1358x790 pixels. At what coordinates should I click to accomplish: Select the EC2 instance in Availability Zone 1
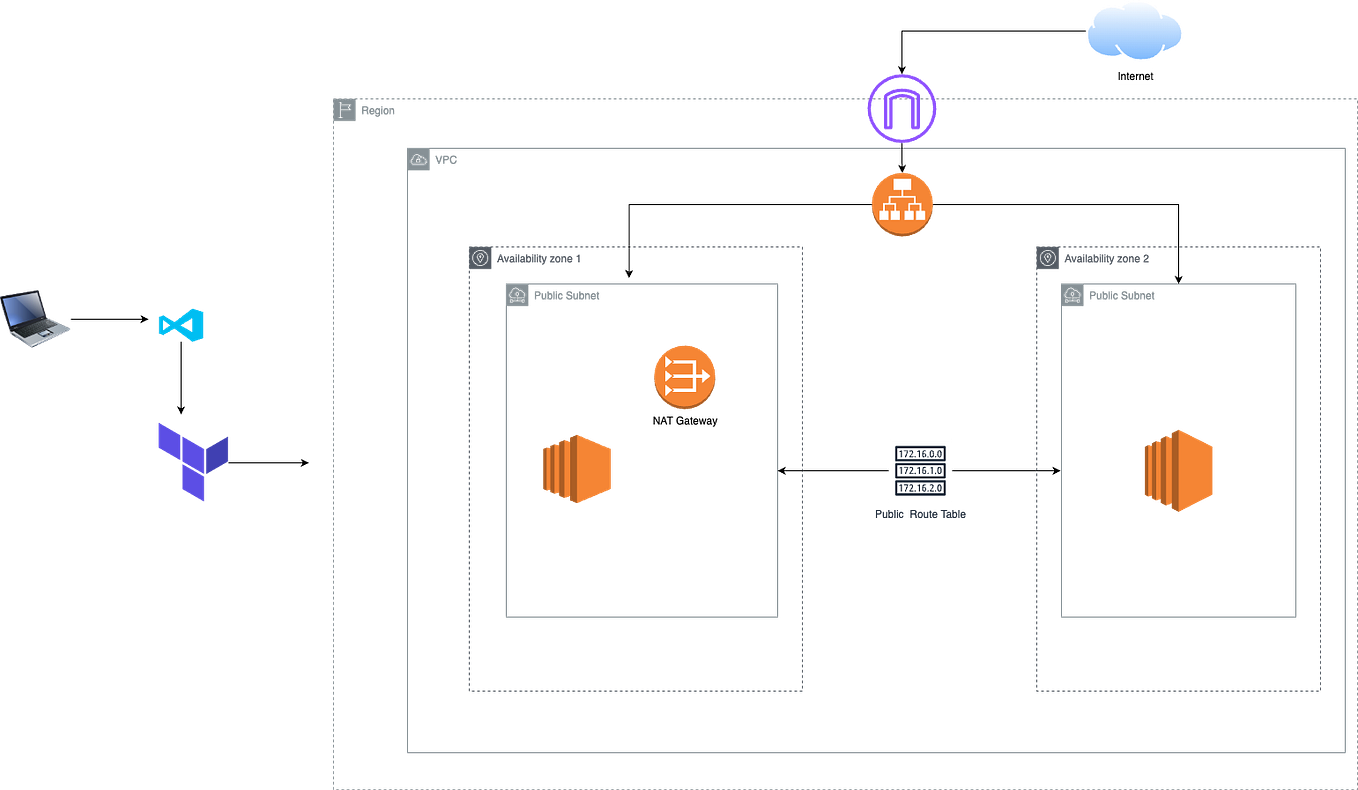[x=577, y=468]
